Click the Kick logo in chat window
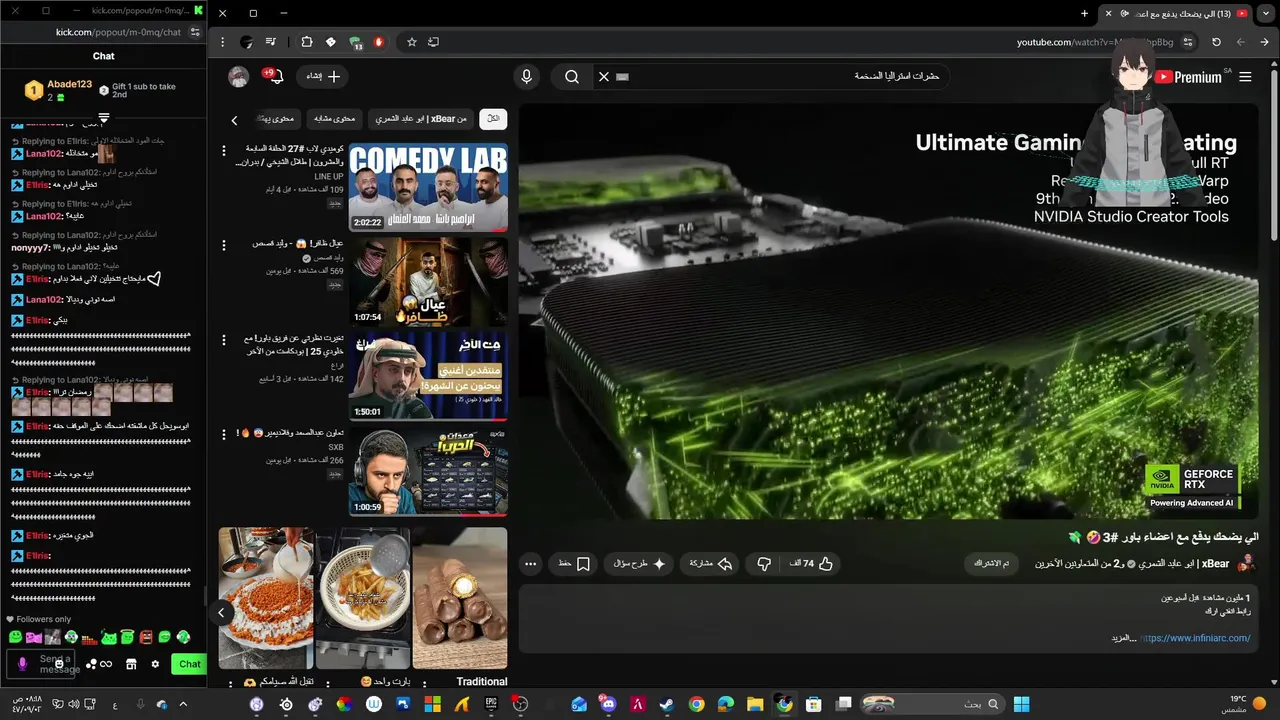 click(198, 11)
